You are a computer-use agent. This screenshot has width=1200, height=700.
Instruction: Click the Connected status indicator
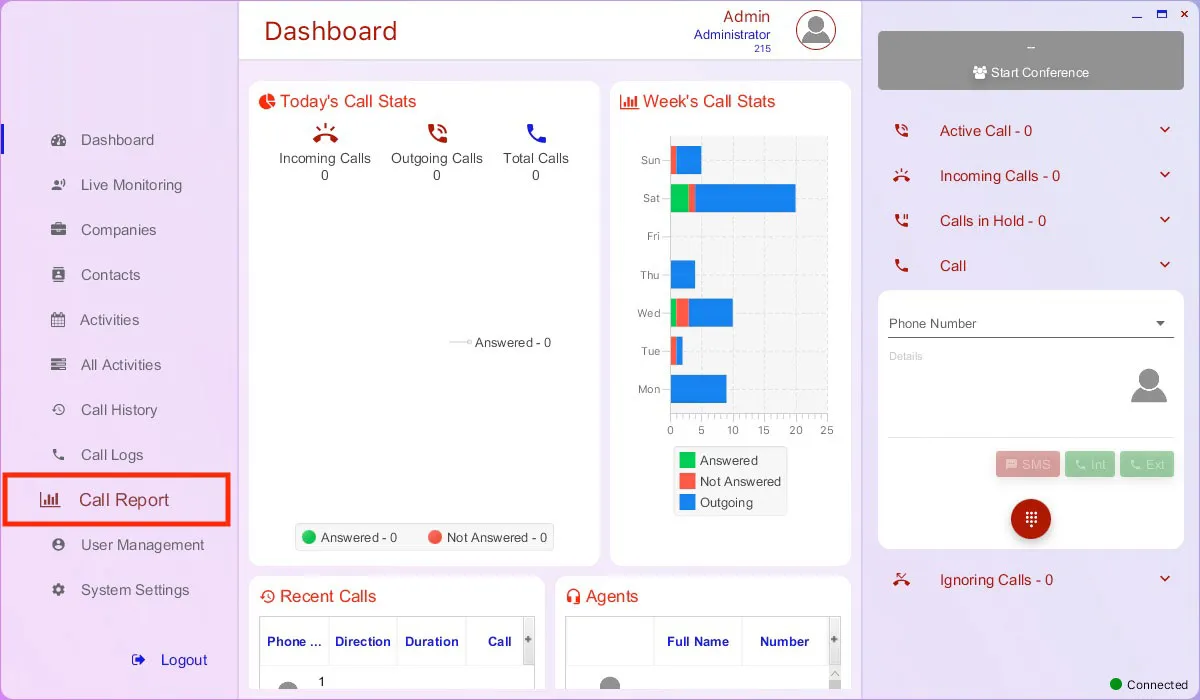tap(1149, 685)
